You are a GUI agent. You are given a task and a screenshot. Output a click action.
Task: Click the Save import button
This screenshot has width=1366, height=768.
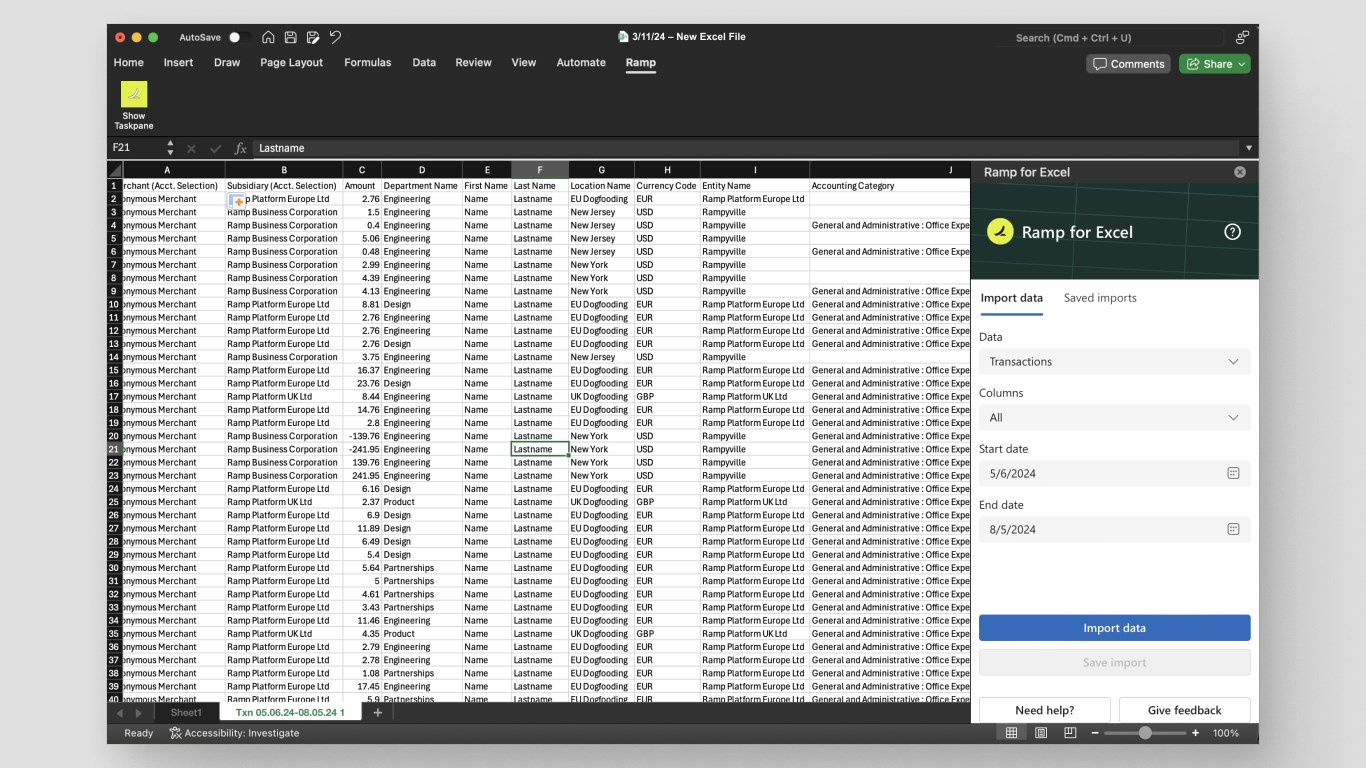pos(1114,662)
